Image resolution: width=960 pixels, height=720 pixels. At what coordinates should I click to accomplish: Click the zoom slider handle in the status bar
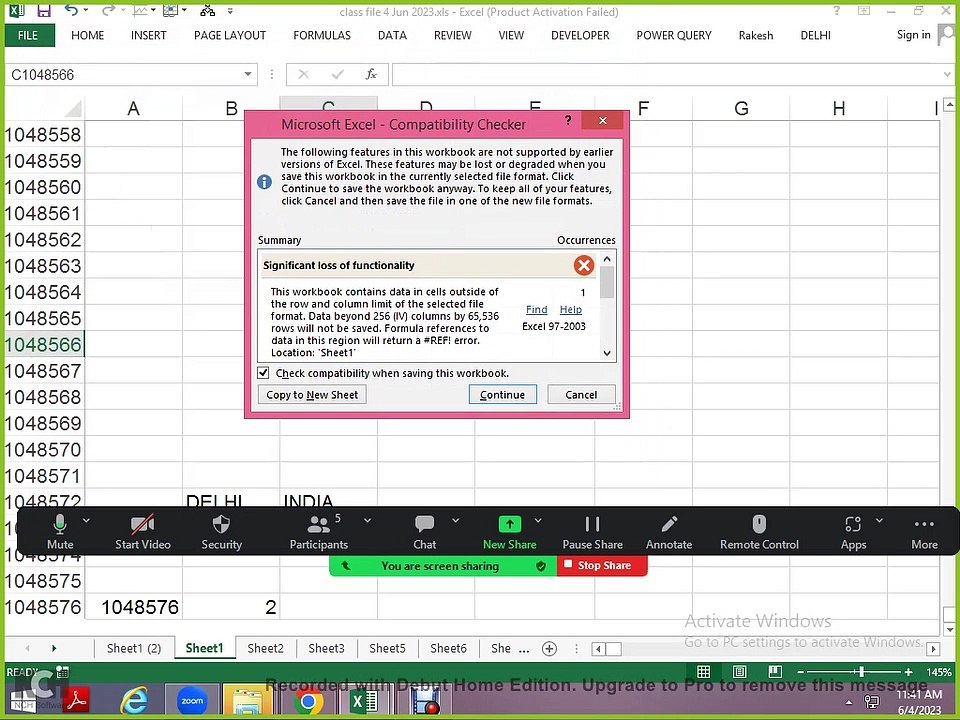click(861, 672)
